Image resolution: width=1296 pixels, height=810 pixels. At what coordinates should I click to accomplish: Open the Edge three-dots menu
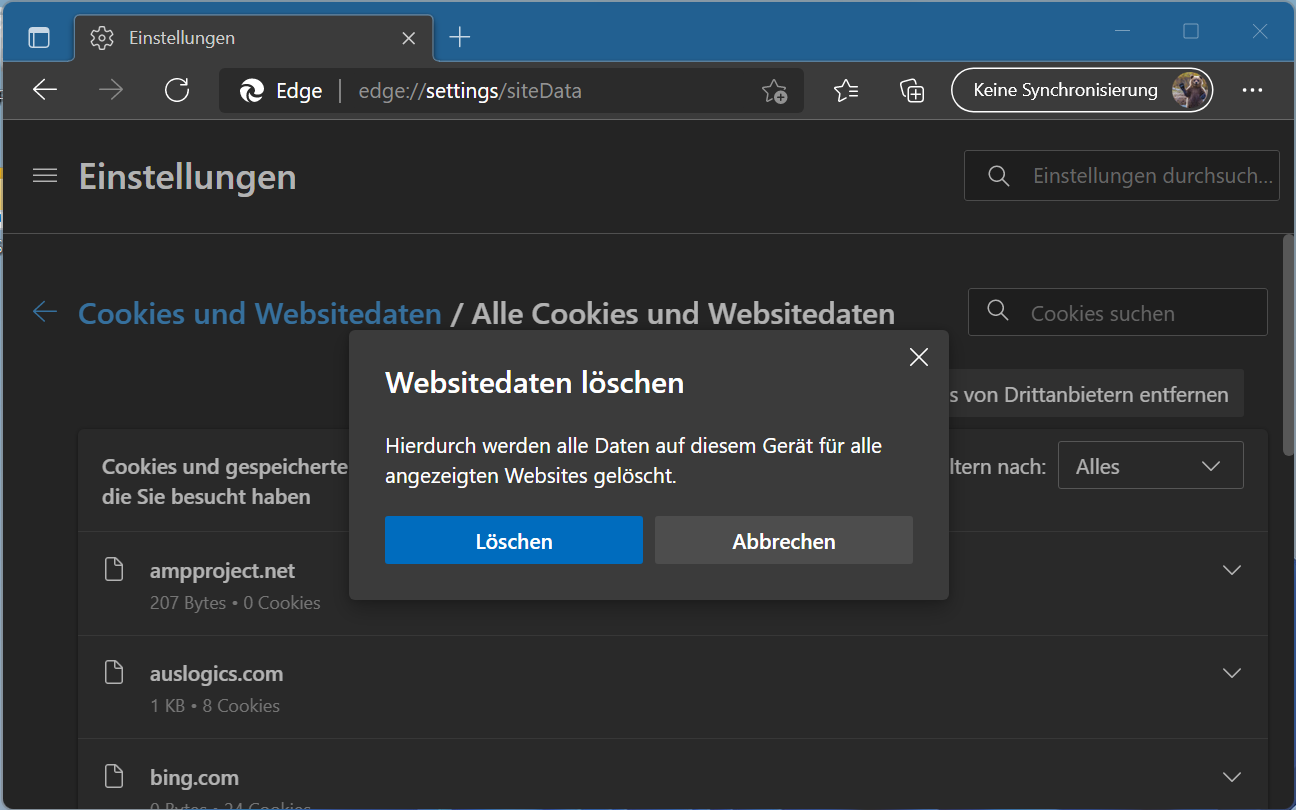[1252, 91]
